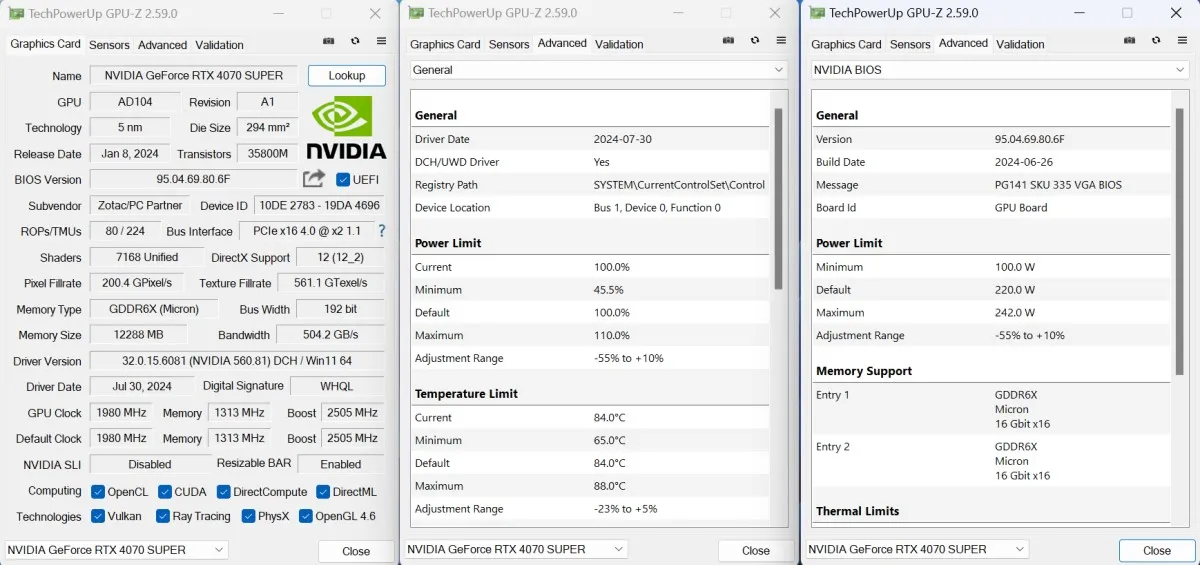1200x565 pixels.
Task: Click the BIOS Version field 95.04.69.80.6F
Action: (x=194, y=180)
